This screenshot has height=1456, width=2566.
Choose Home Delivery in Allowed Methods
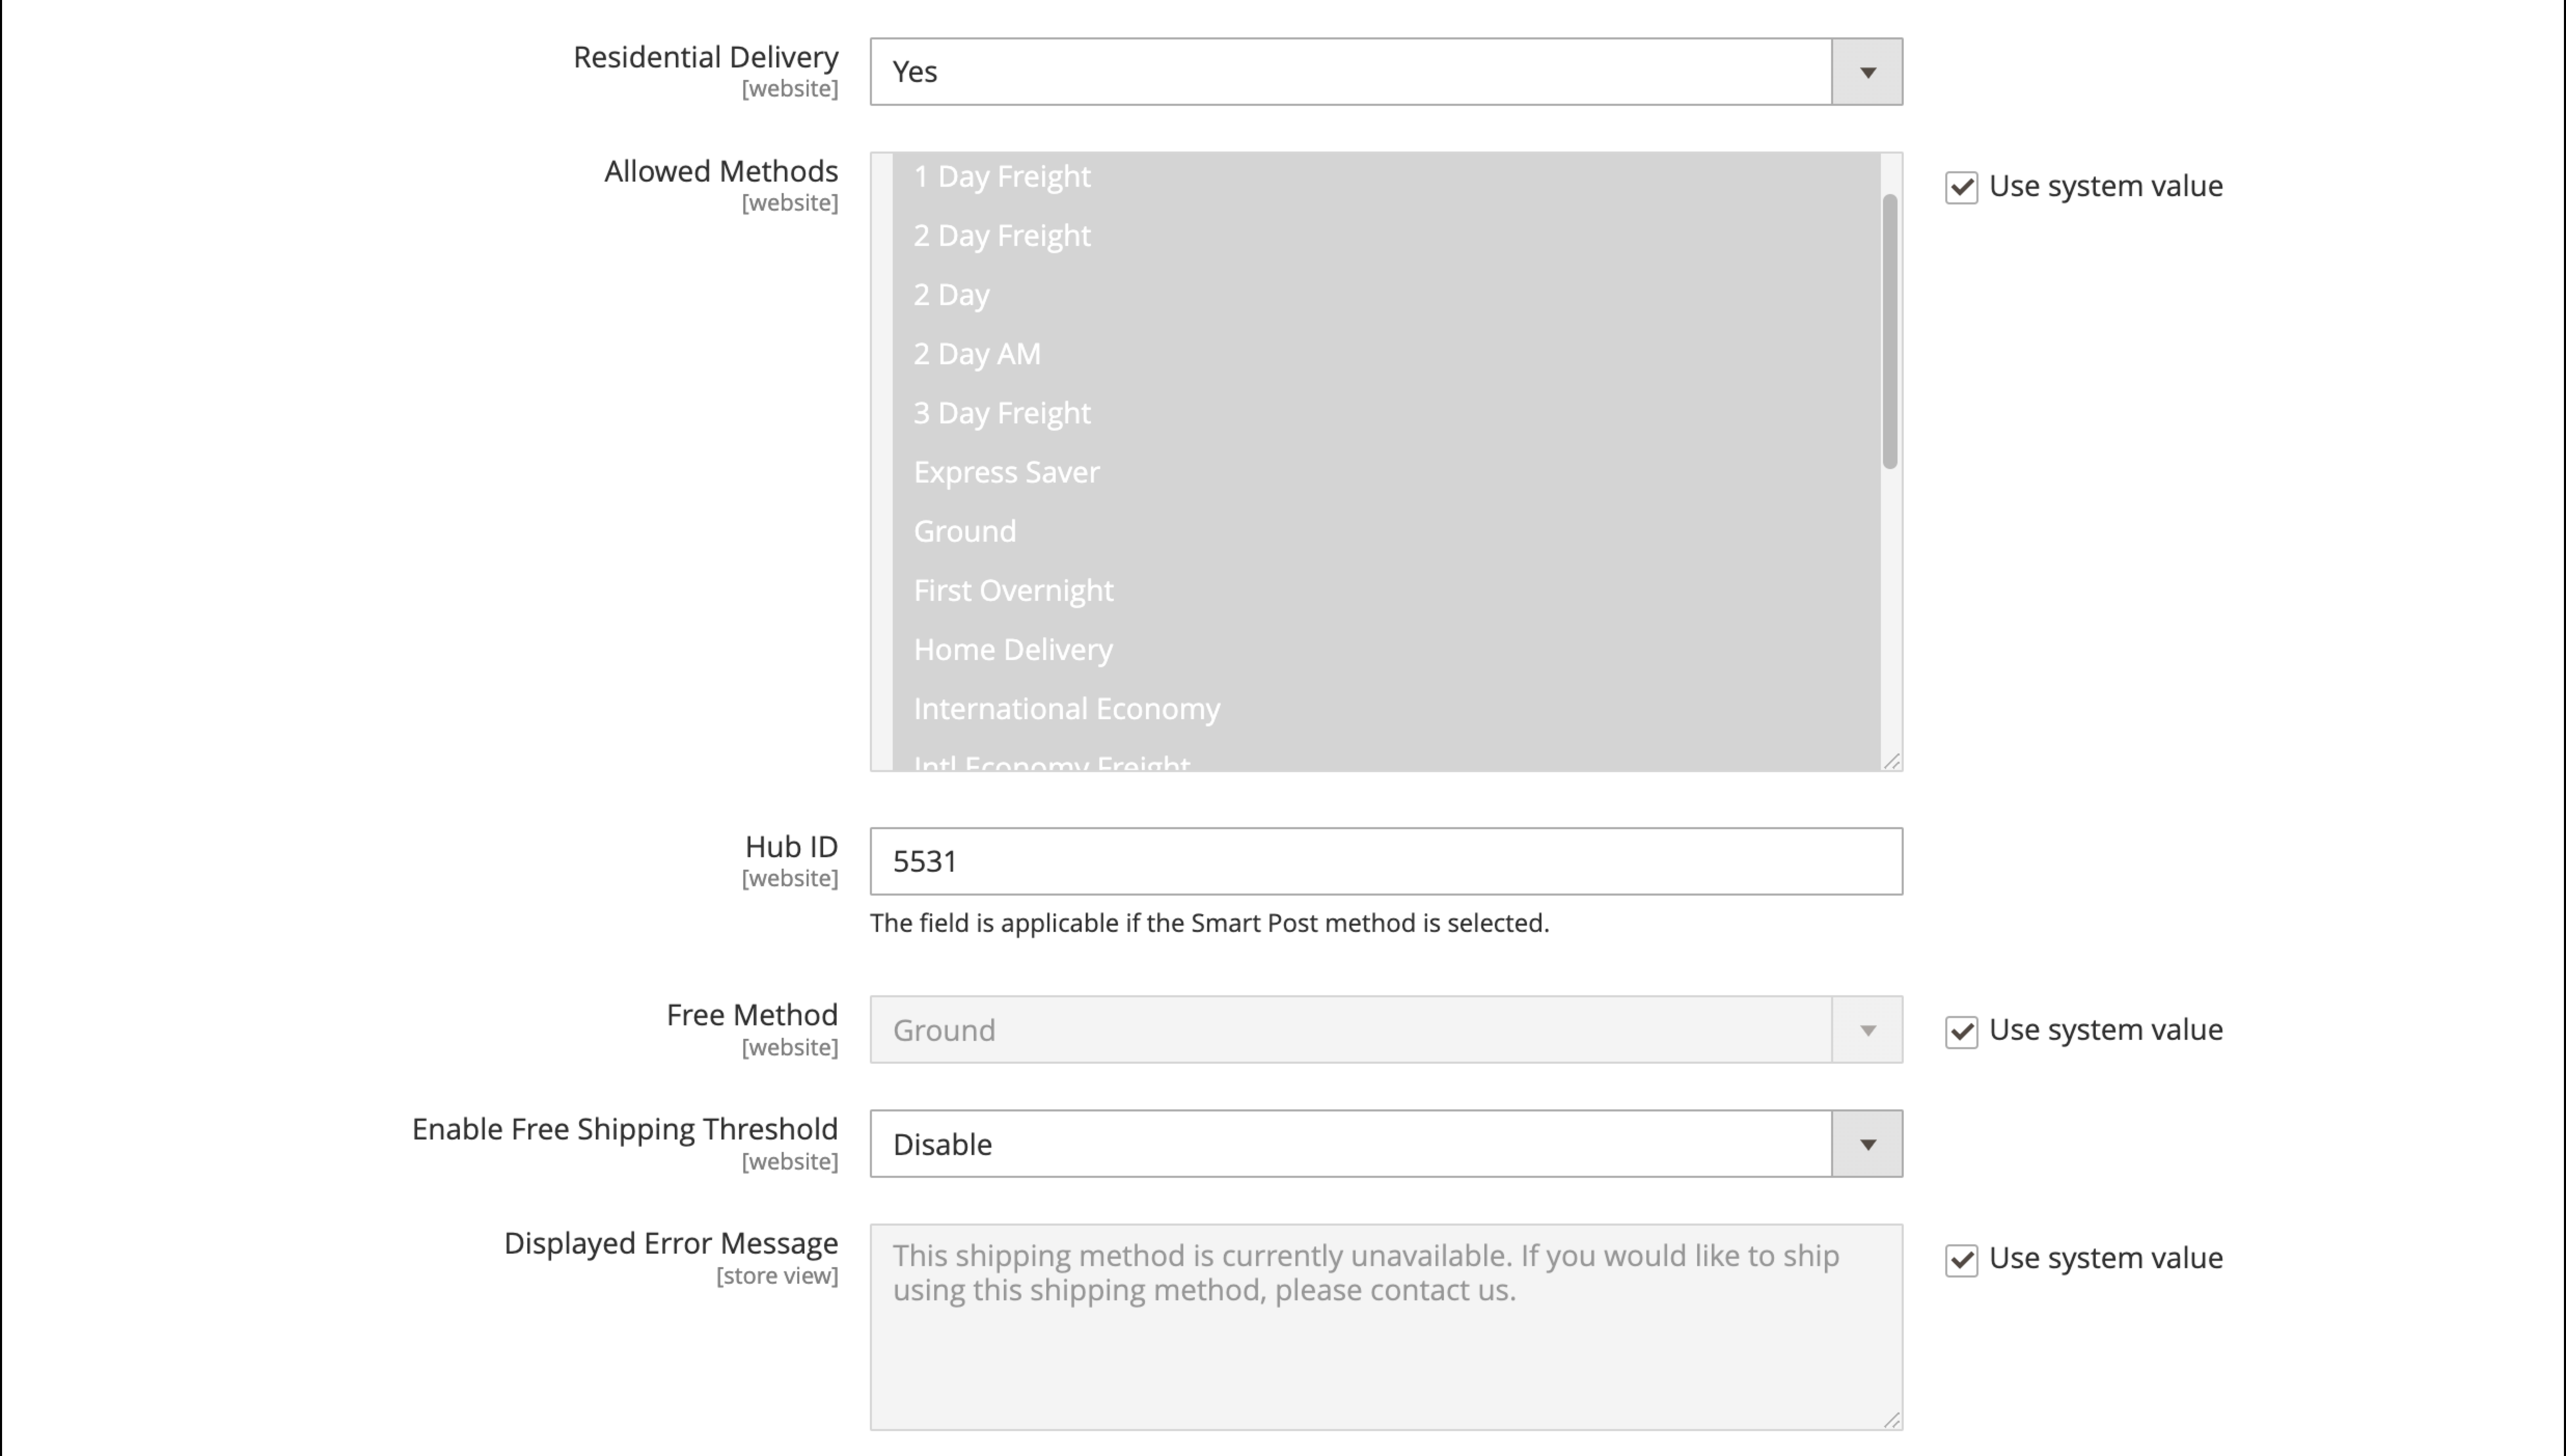[1012, 650]
